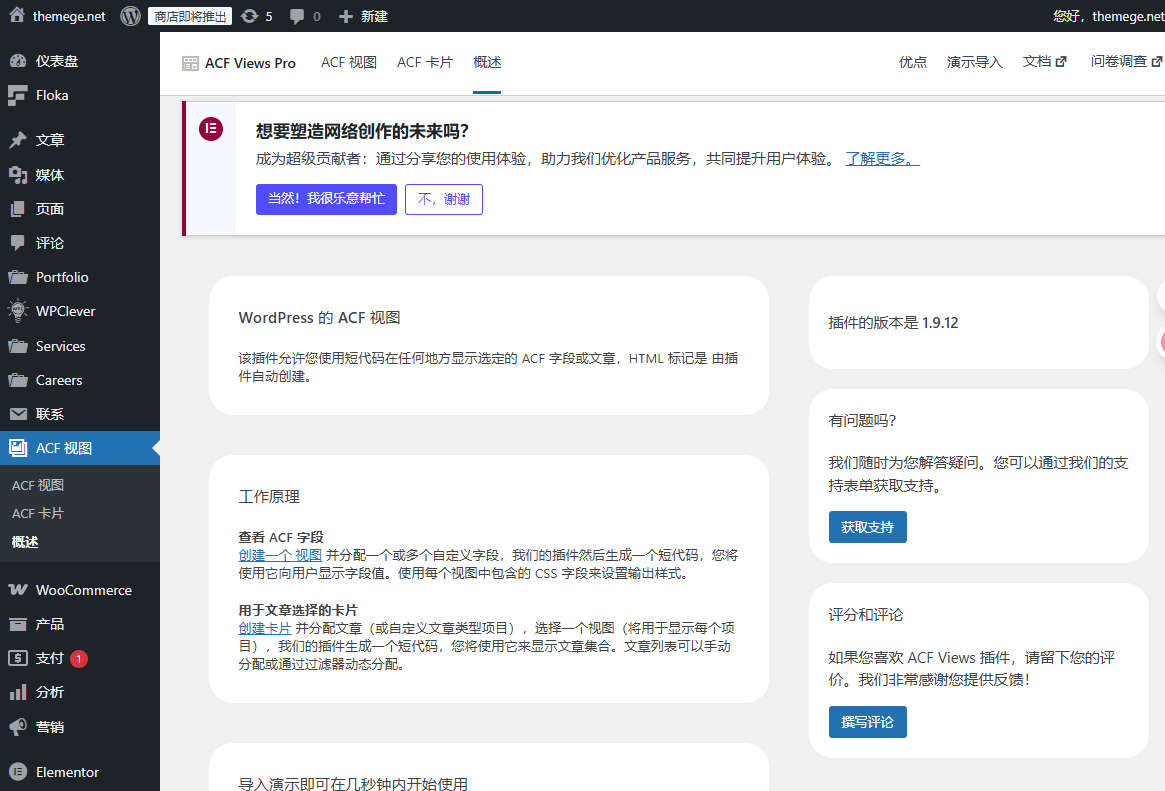Click the 新建 text in admin bar
This screenshot has width=1165, height=791.
click(x=374, y=16)
